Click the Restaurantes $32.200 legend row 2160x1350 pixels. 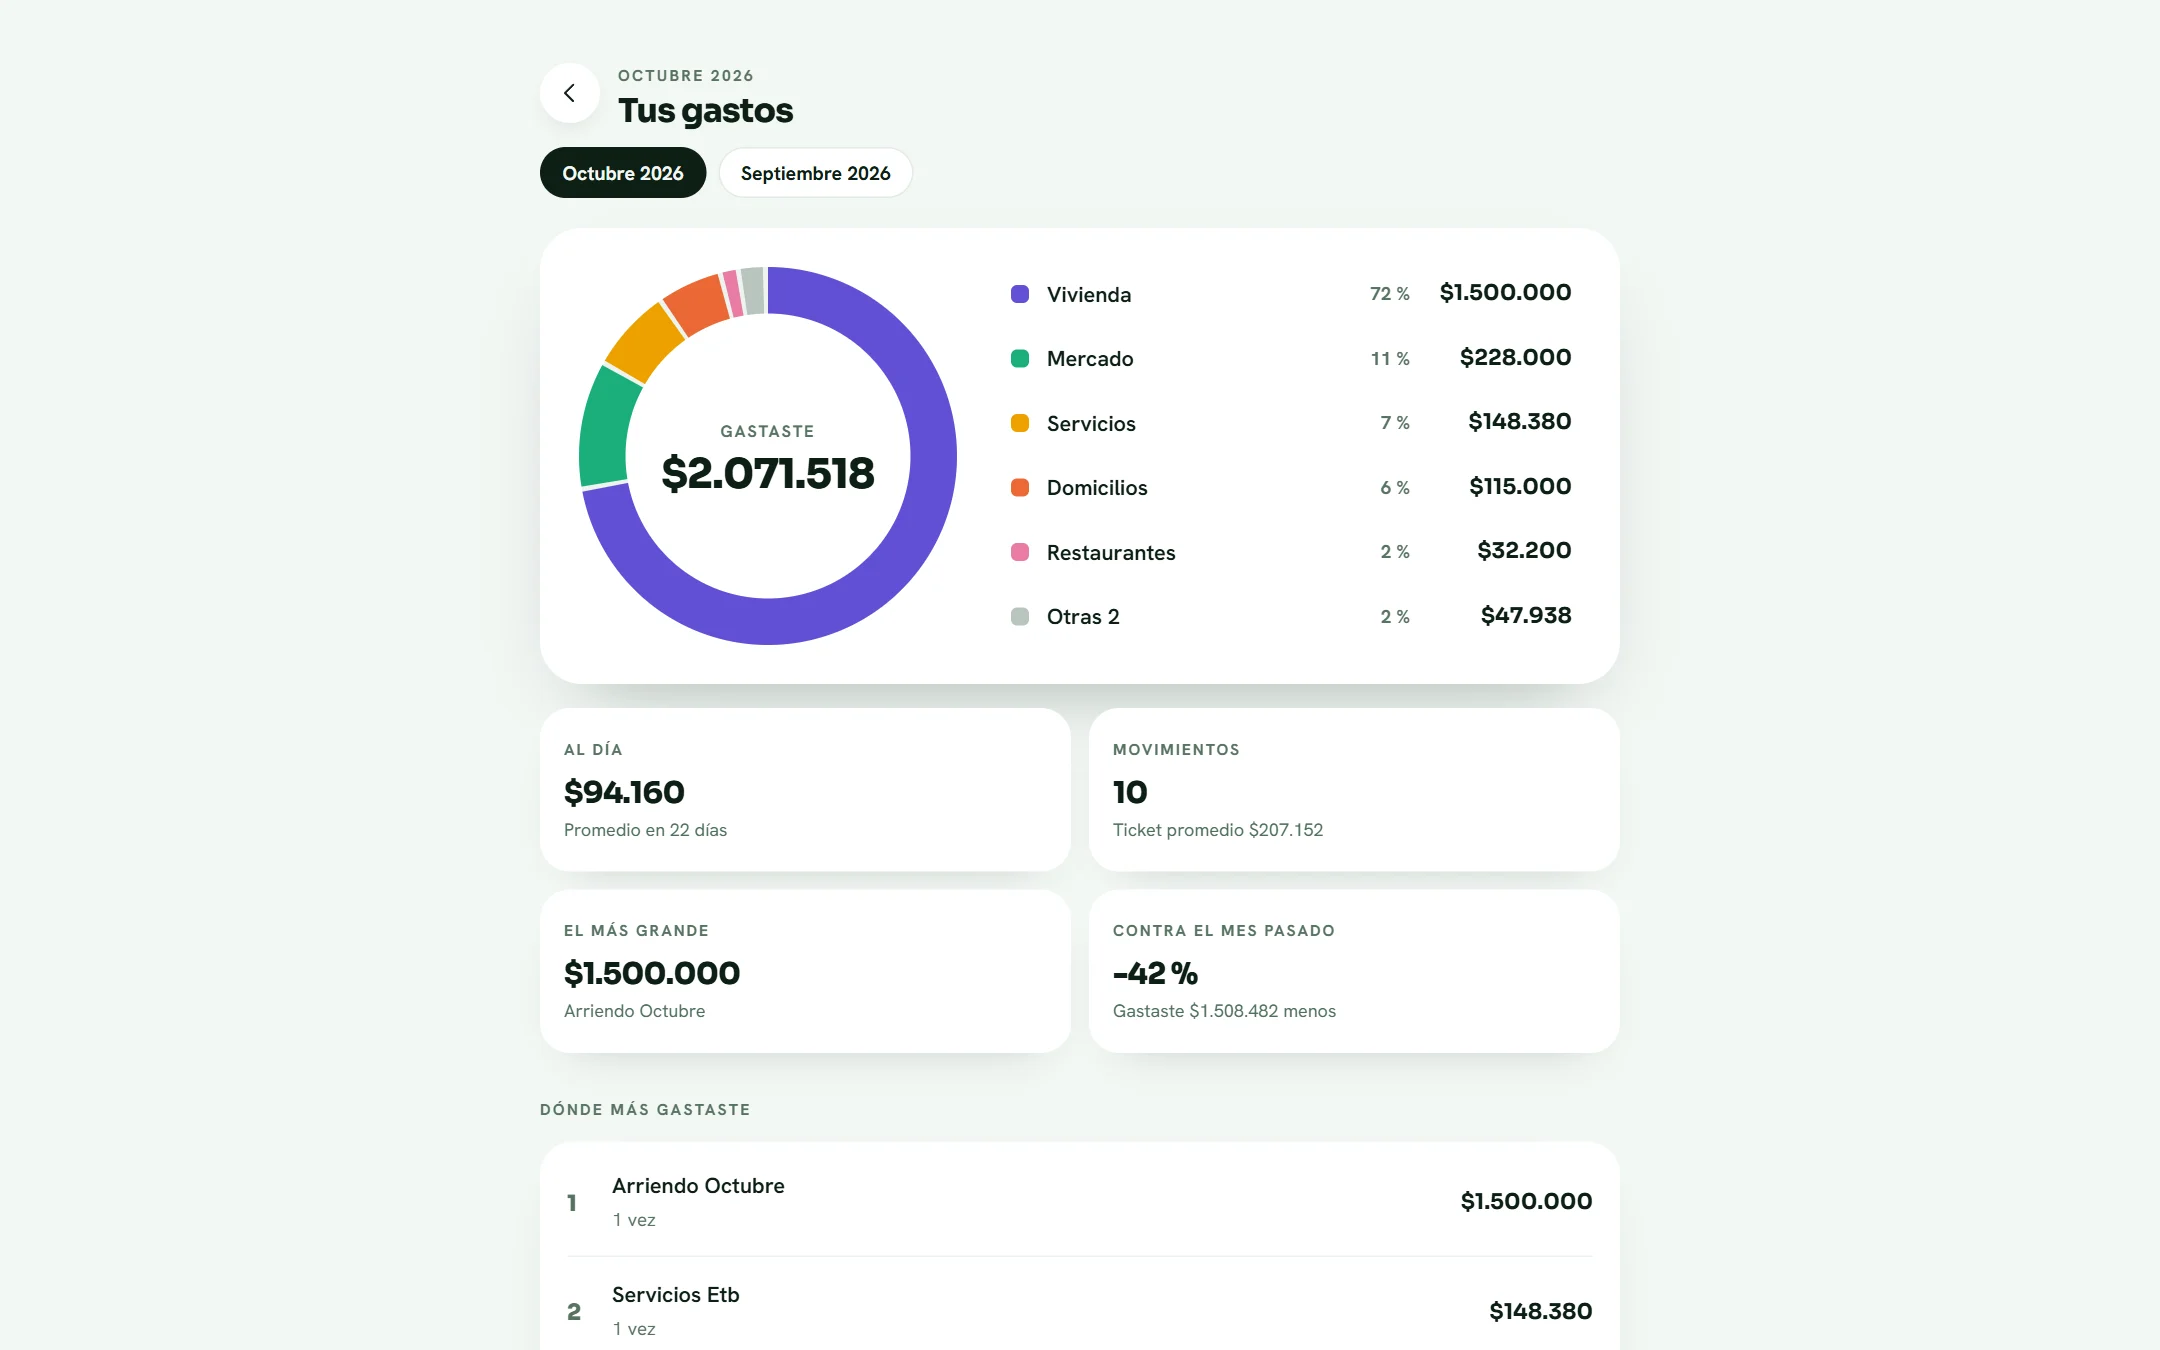[x=1291, y=552]
